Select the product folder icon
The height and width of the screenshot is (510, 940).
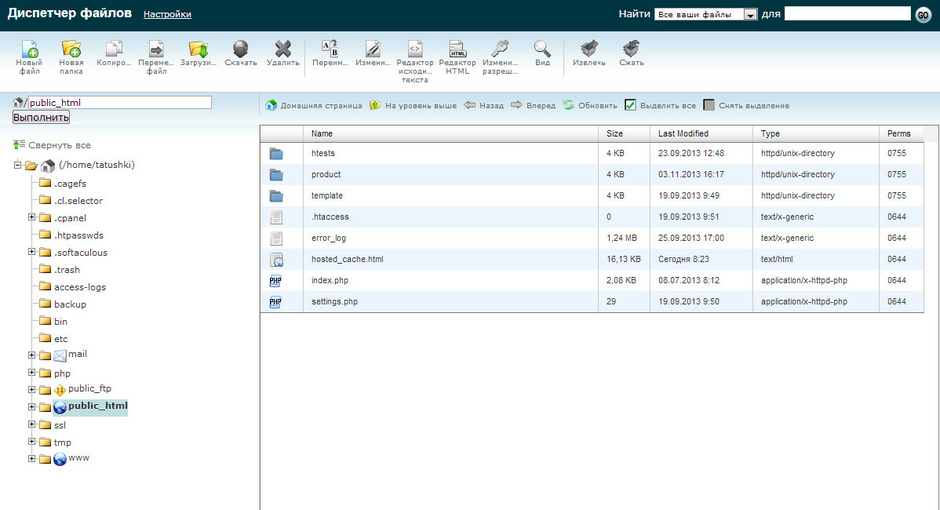click(x=276, y=175)
